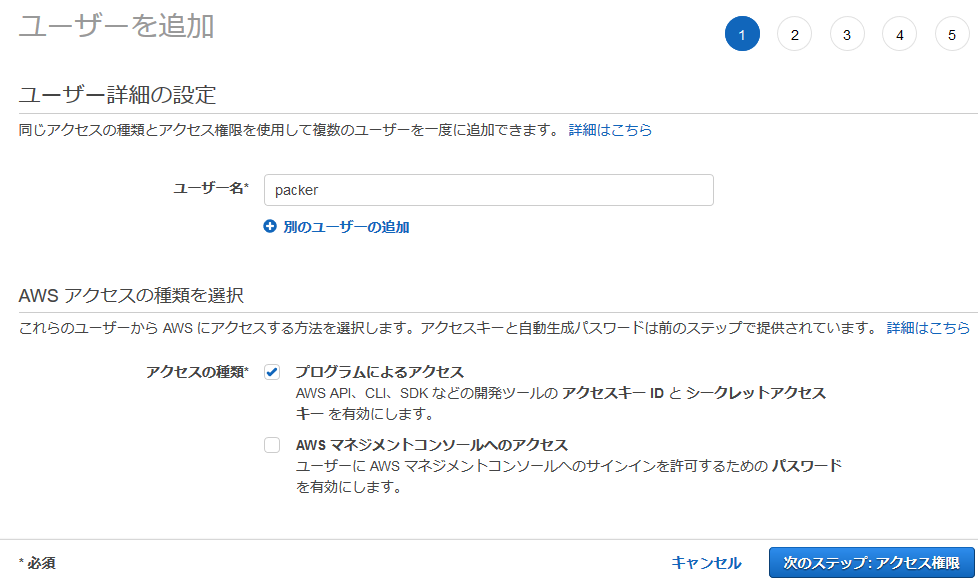This screenshot has width=978, height=581.
Task: Focus the ユーザー名 field containing packer
Action: [x=488, y=190]
